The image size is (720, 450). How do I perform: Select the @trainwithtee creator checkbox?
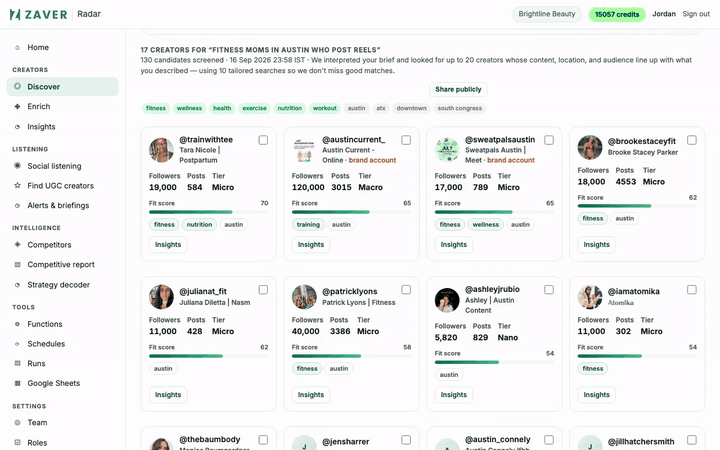(263, 140)
